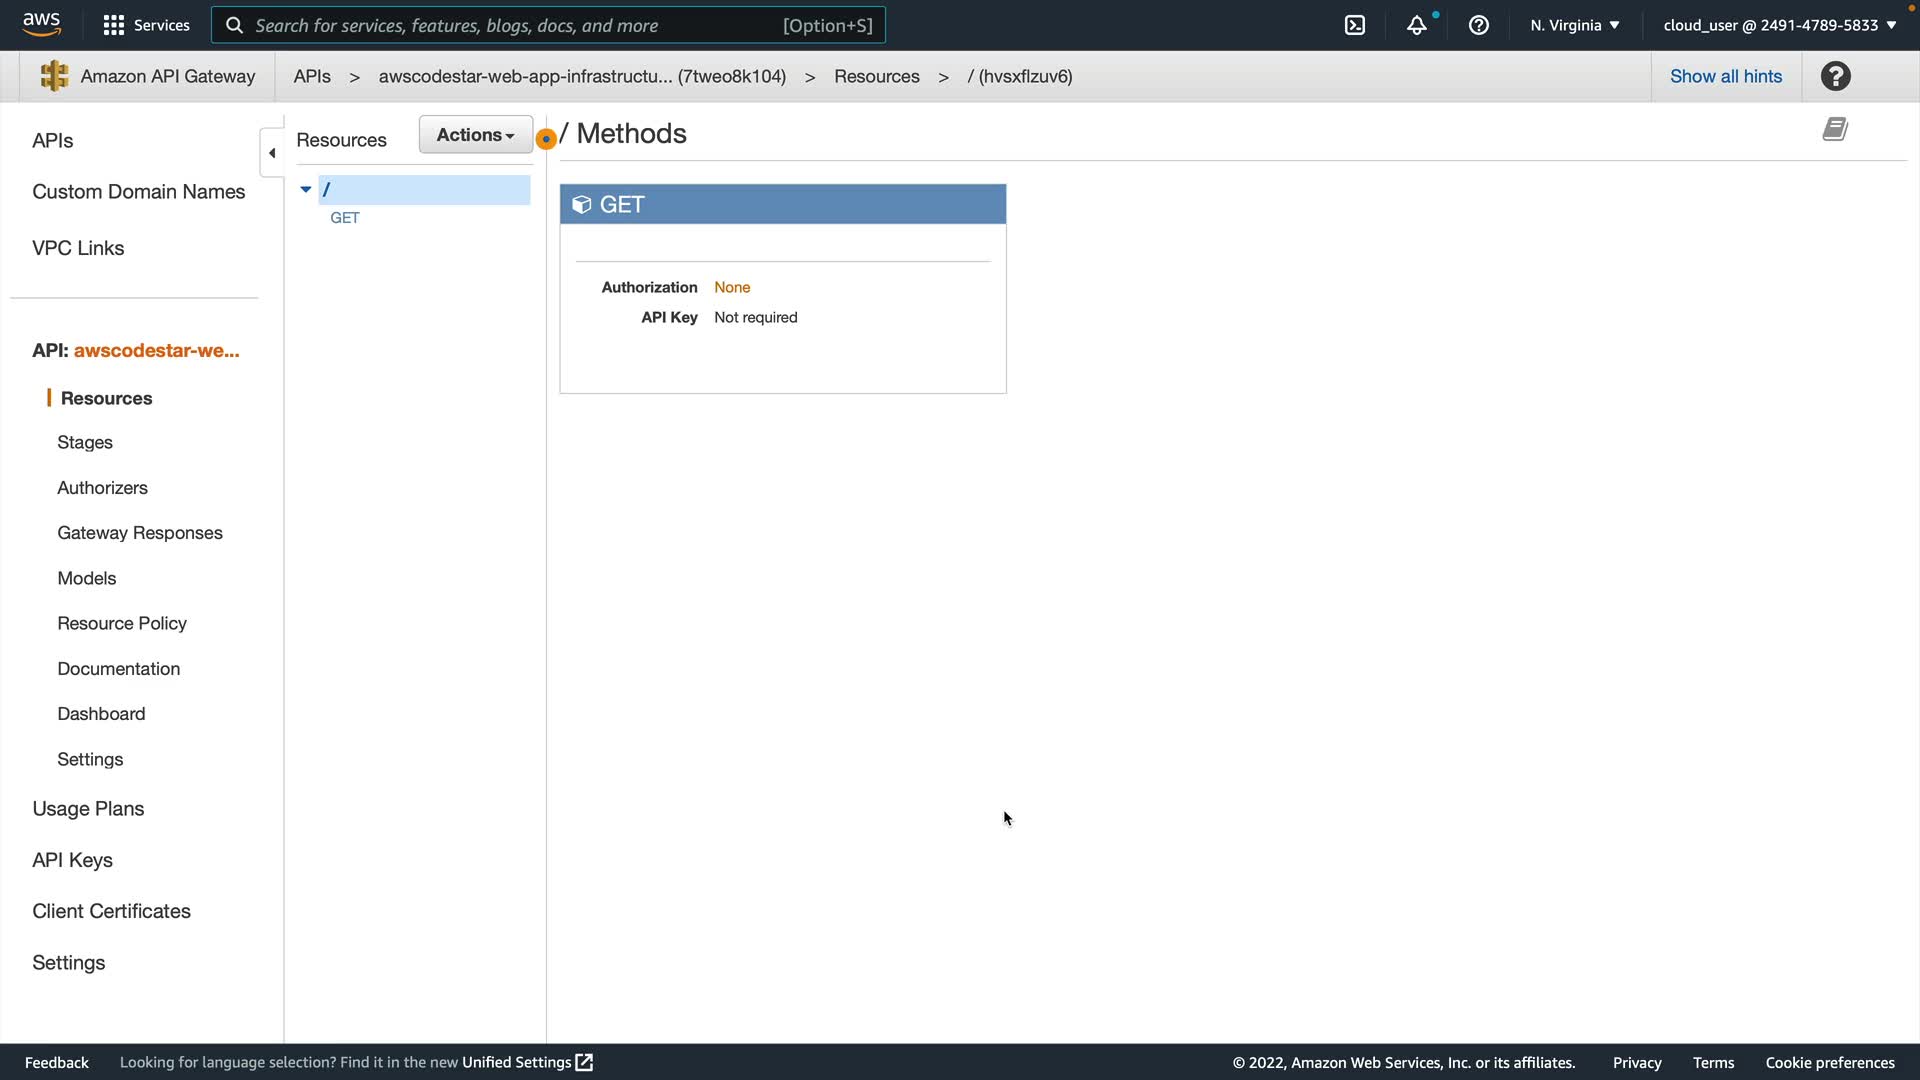Expand the N. Virginia region selector

point(1574,25)
